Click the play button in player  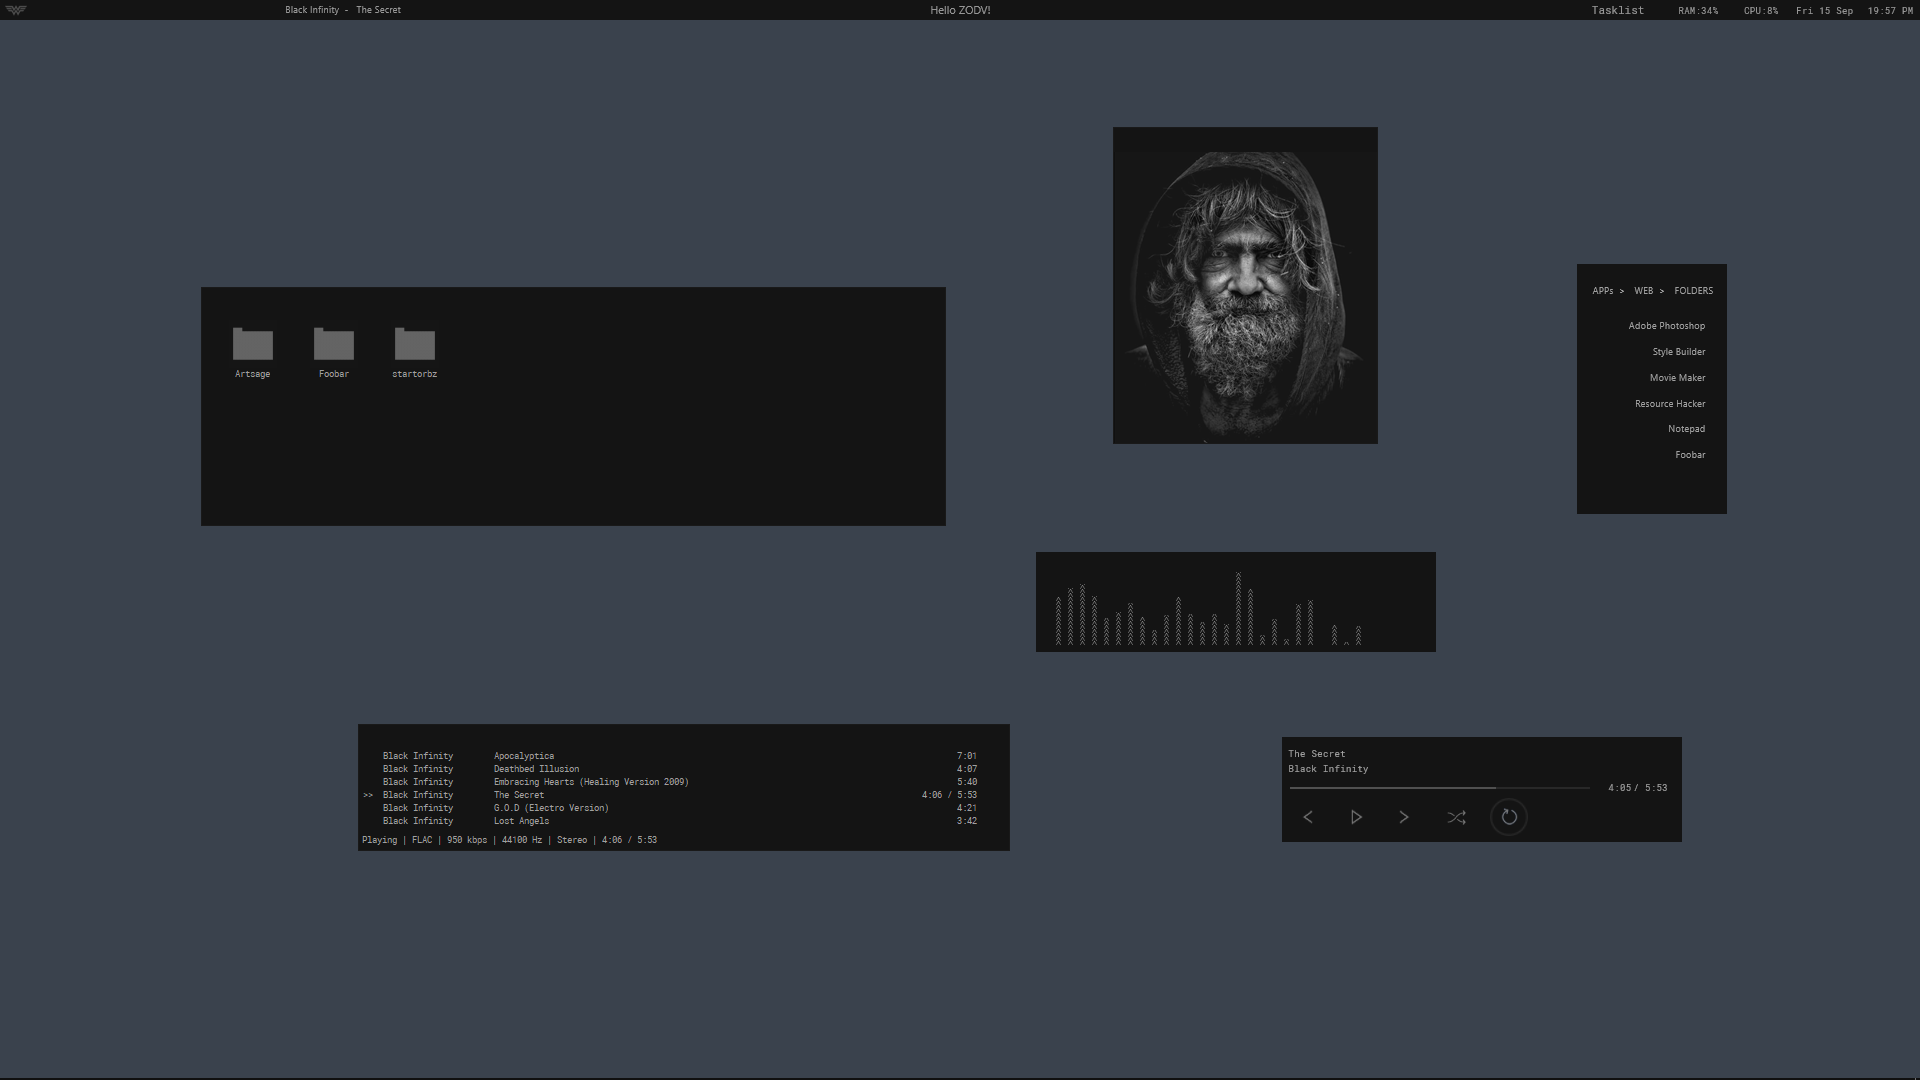[x=1356, y=817]
